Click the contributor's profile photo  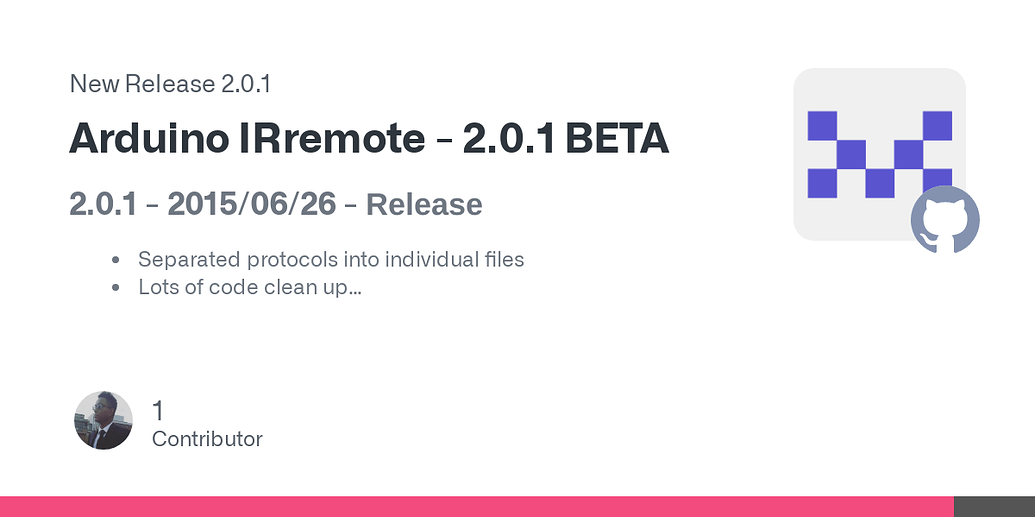[x=103, y=420]
